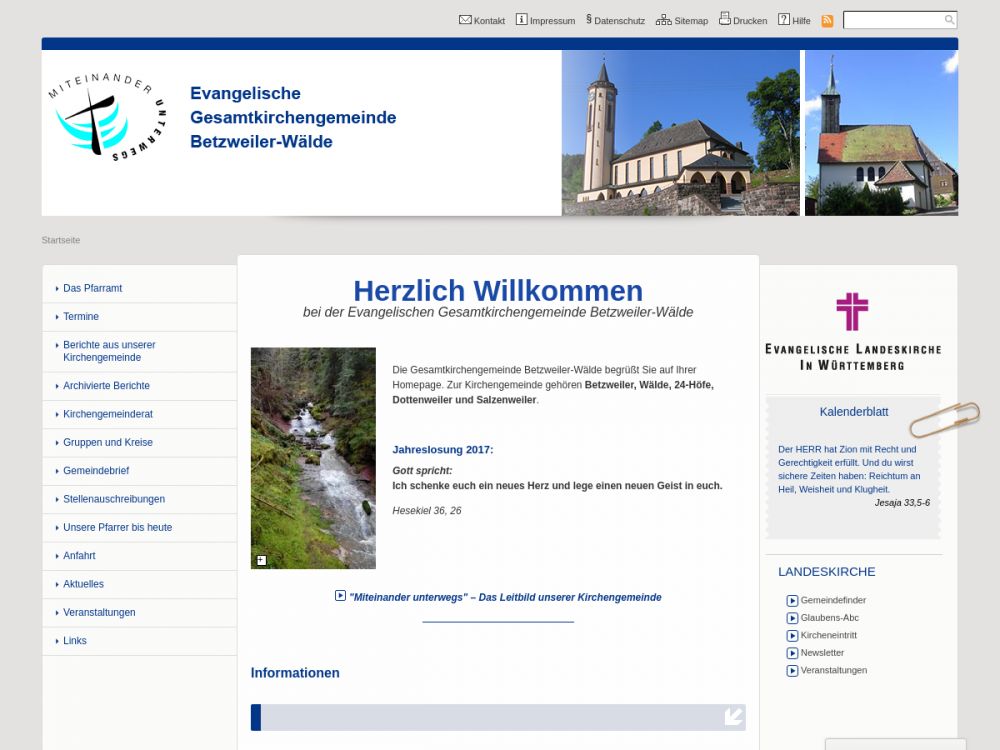Open the Impressum info icon
The image size is (1000, 750).
521,20
